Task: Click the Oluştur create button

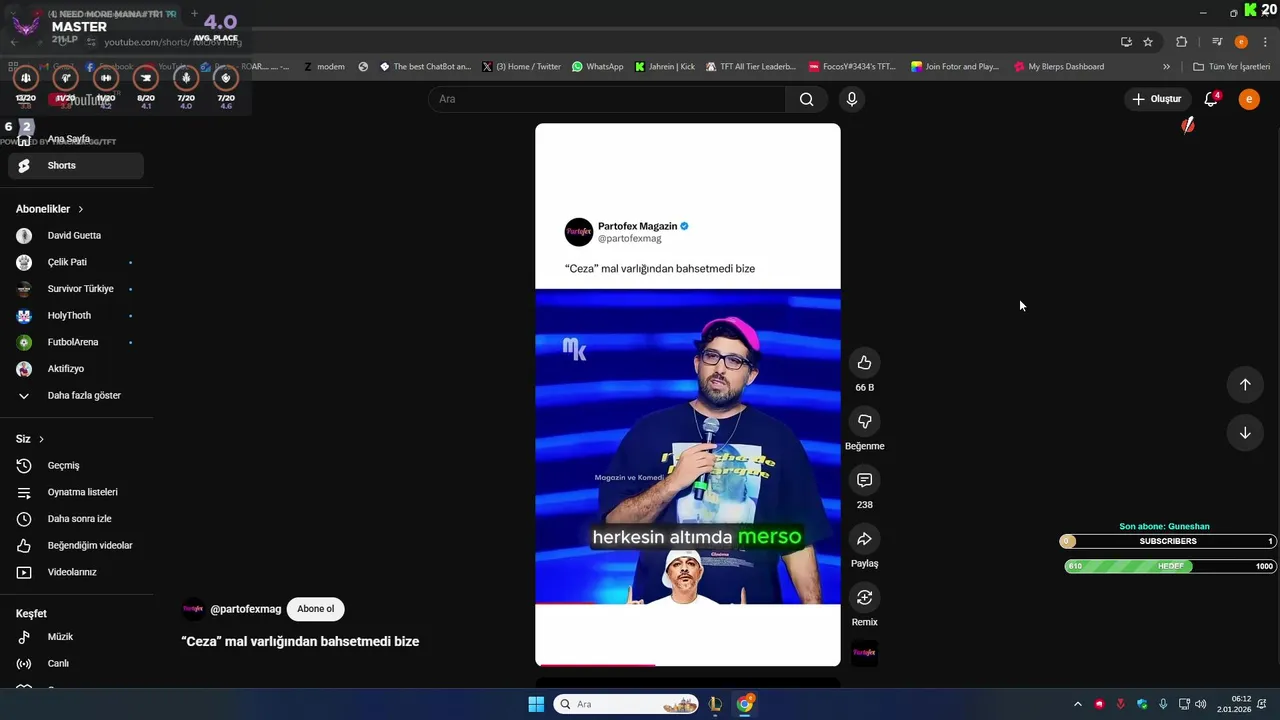Action: [x=1157, y=99]
